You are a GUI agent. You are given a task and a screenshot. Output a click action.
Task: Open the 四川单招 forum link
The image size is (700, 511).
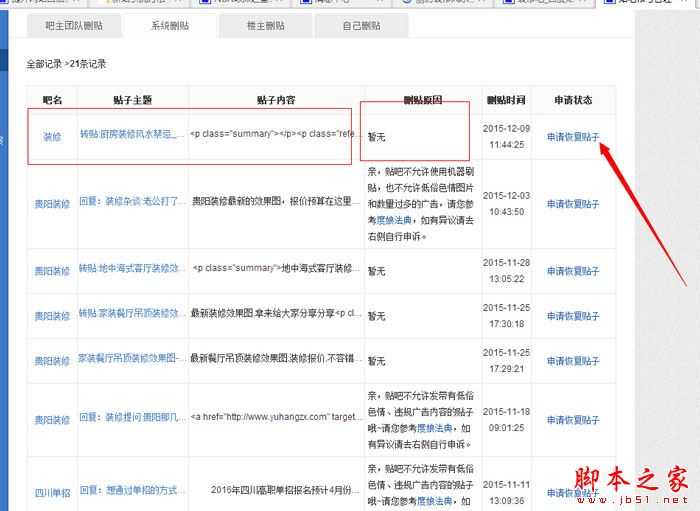pos(52,491)
